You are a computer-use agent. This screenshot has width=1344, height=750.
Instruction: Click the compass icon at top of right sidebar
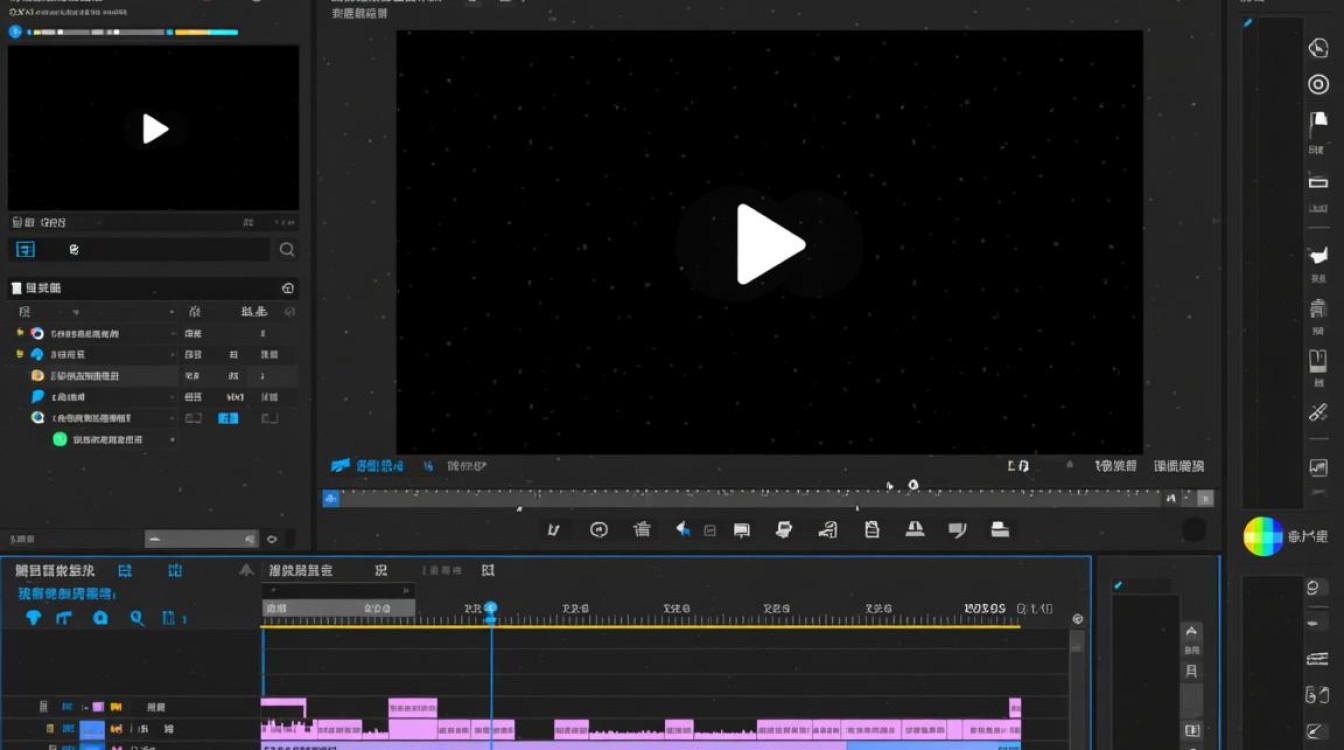point(1318,48)
